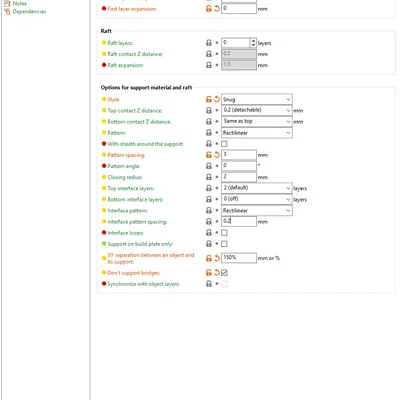Click the lock icon for Interface pattern spacing
Image resolution: width=400 pixels, height=400 pixels.
(209, 221)
